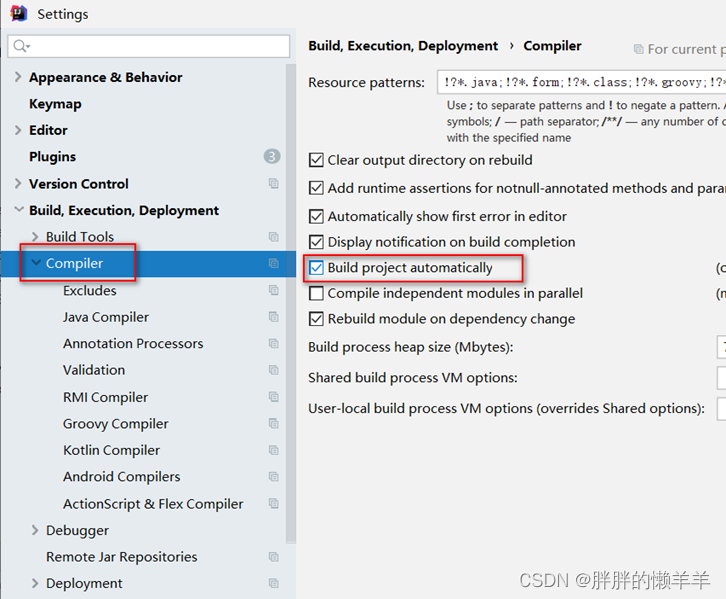
Task: Open Remote Jar Repositories settings
Action: [122, 557]
